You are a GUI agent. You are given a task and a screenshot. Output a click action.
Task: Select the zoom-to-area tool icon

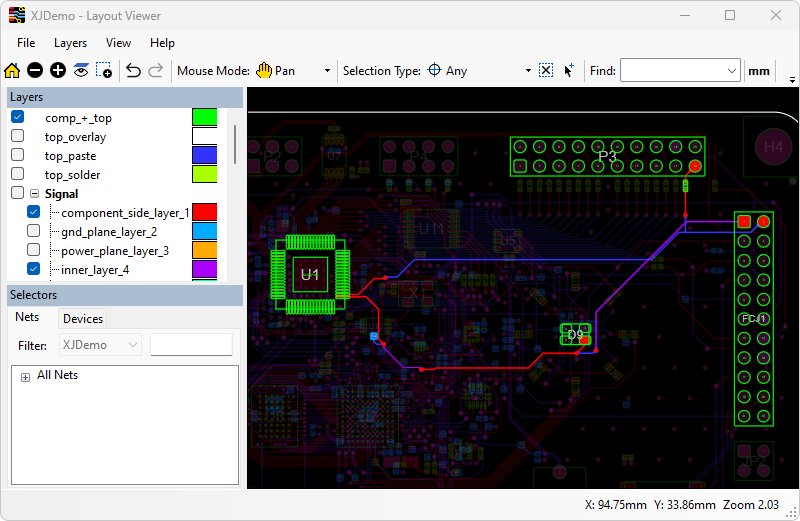(x=104, y=71)
